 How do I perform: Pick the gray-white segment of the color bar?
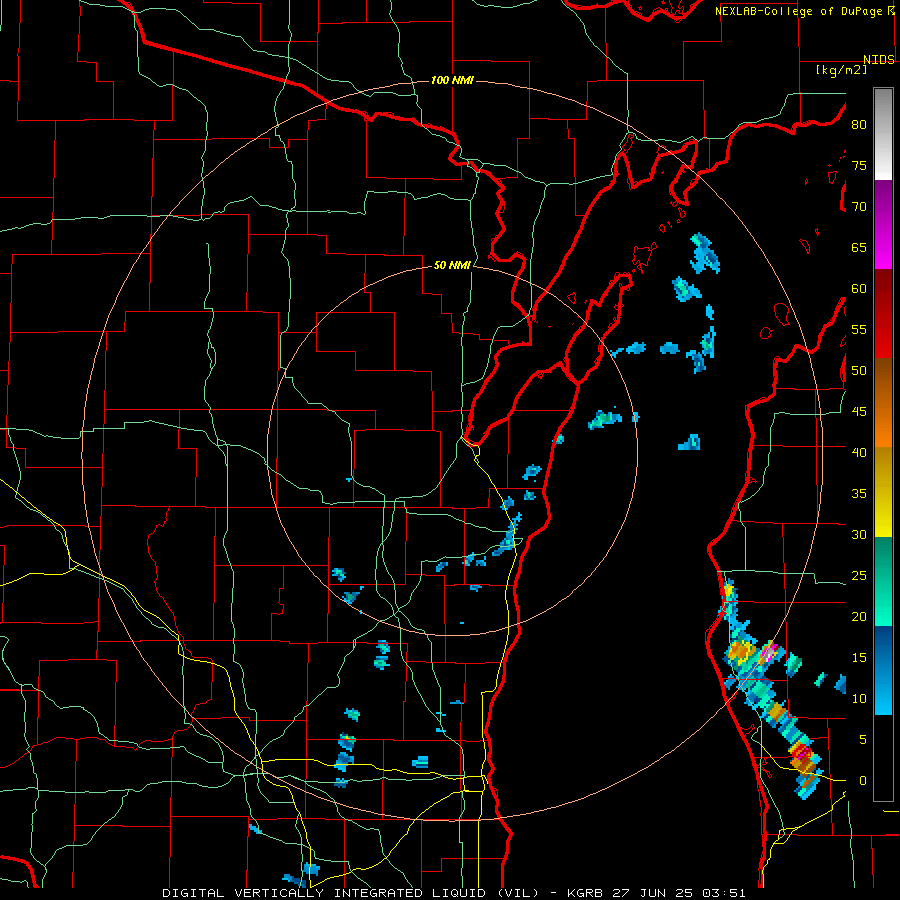(x=883, y=135)
